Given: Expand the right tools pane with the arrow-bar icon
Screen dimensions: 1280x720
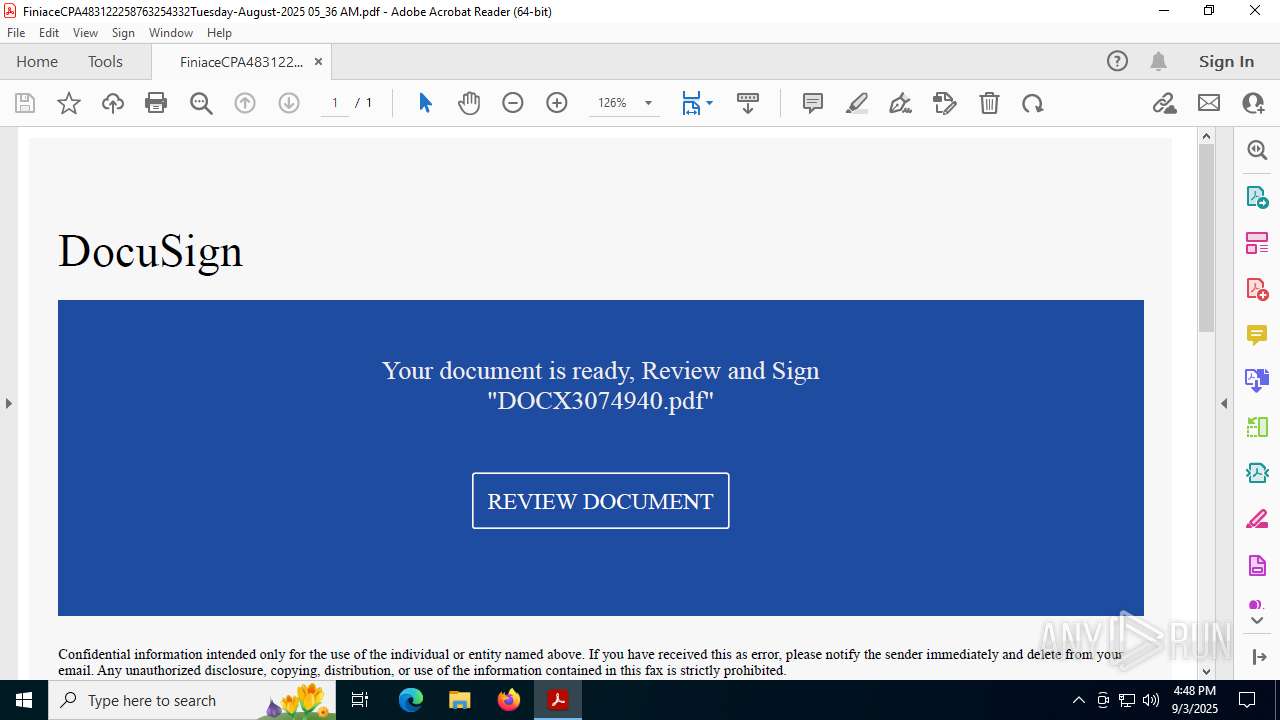Looking at the screenshot, I should [1259, 657].
